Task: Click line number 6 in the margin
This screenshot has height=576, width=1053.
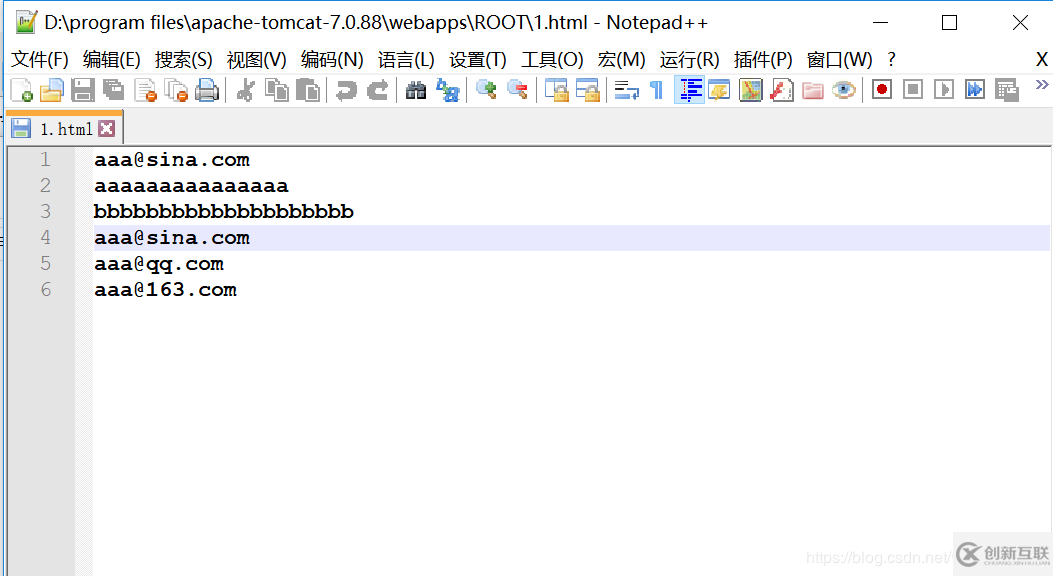Action: (45, 290)
